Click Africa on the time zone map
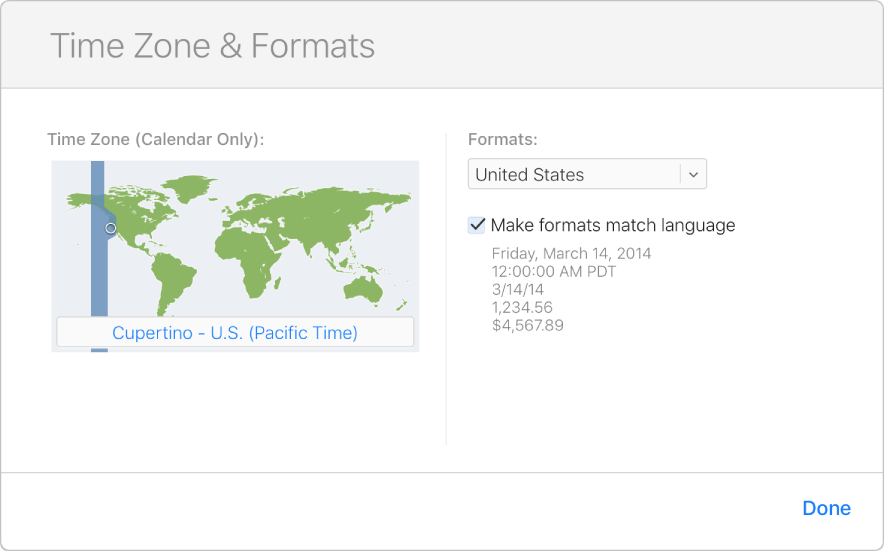Image resolution: width=886 pixels, height=551 pixels. 250,250
